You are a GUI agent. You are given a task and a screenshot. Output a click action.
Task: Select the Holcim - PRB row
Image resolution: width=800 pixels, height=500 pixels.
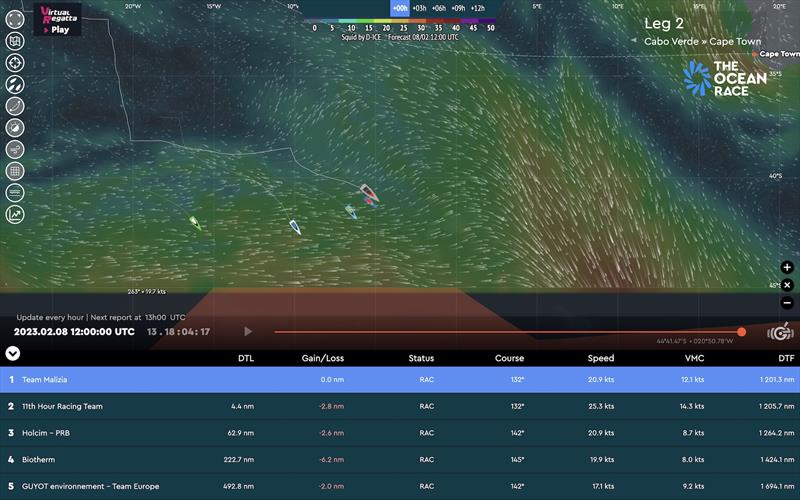(x=400, y=433)
